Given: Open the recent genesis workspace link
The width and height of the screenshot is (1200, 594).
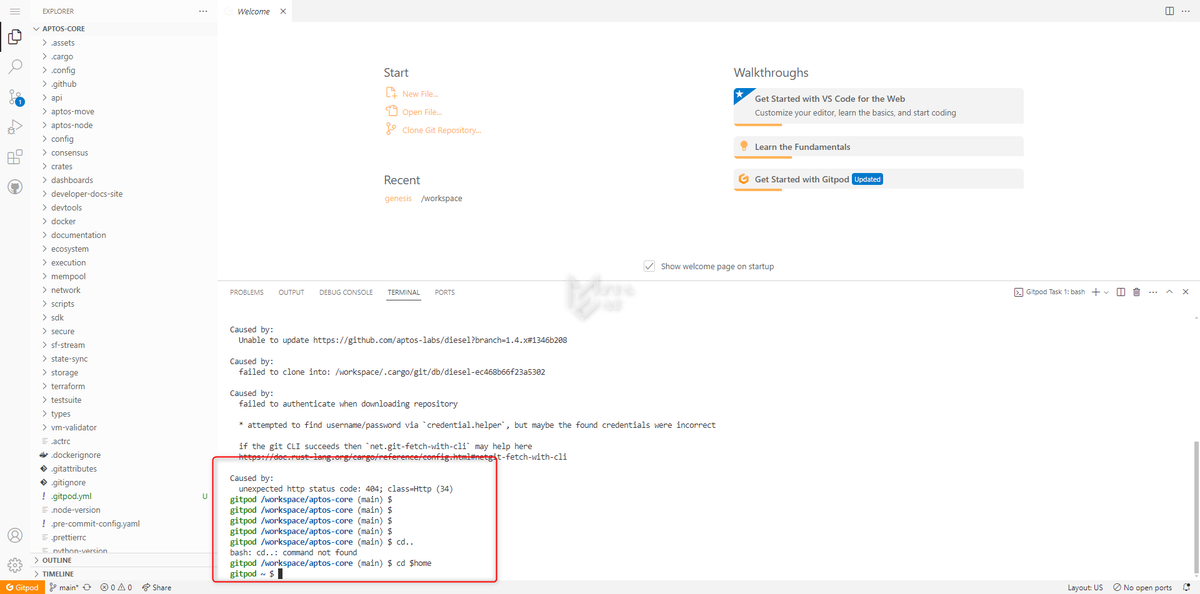Looking at the screenshot, I should tap(398, 198).
